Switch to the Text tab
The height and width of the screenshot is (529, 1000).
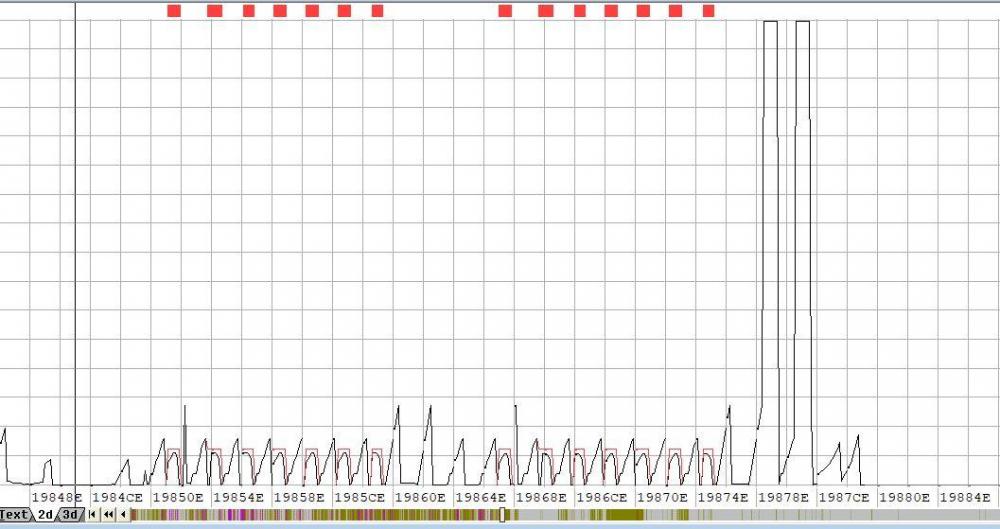coord(14,515)
